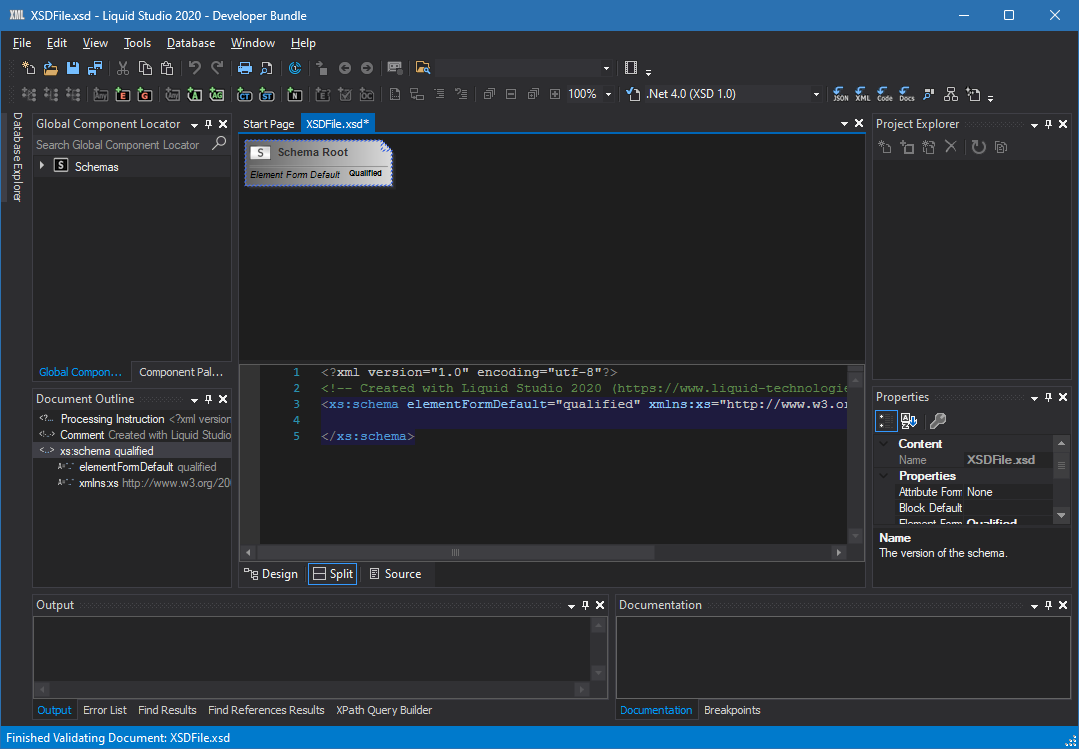Click the generate Code icon
The height and width of the screenshot is (749, 1079).
[x=884, y=94]
